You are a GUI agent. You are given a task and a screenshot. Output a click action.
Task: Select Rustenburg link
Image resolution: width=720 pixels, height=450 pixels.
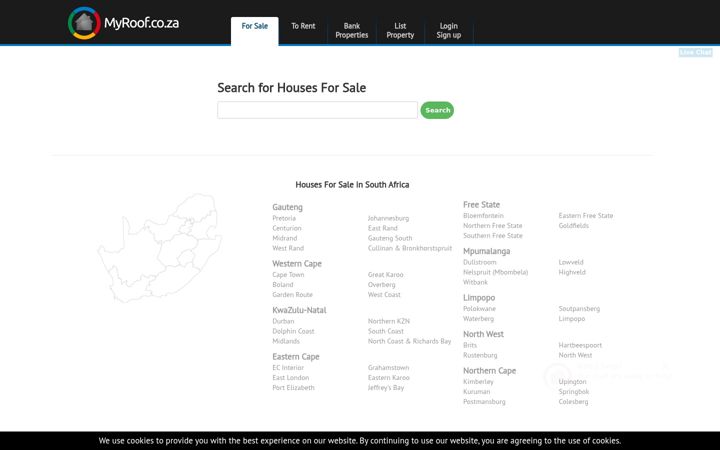point(480,355)
